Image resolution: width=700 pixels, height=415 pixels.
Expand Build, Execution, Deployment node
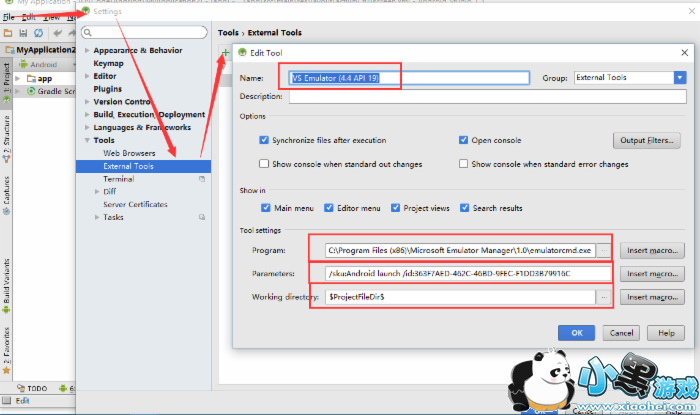87,115
